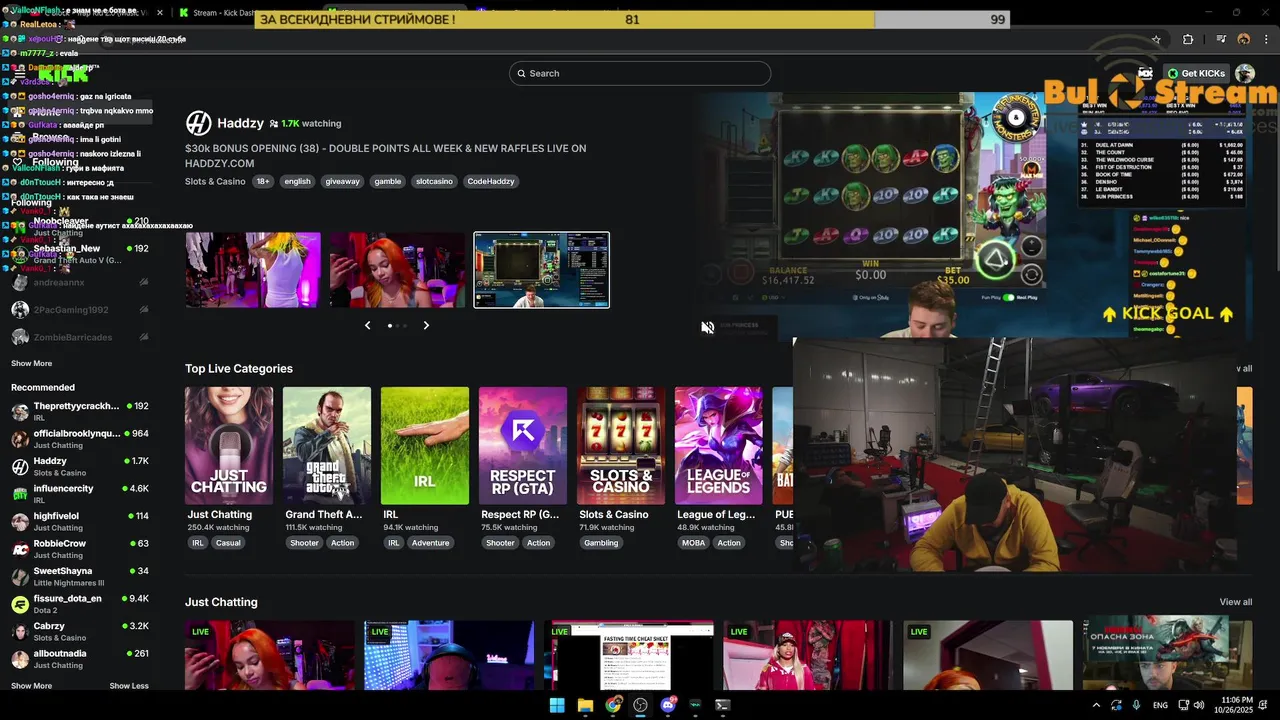Open the Chrome three-dot menu
Viewport: 1280px width, 720px height.
point(1267,39)
